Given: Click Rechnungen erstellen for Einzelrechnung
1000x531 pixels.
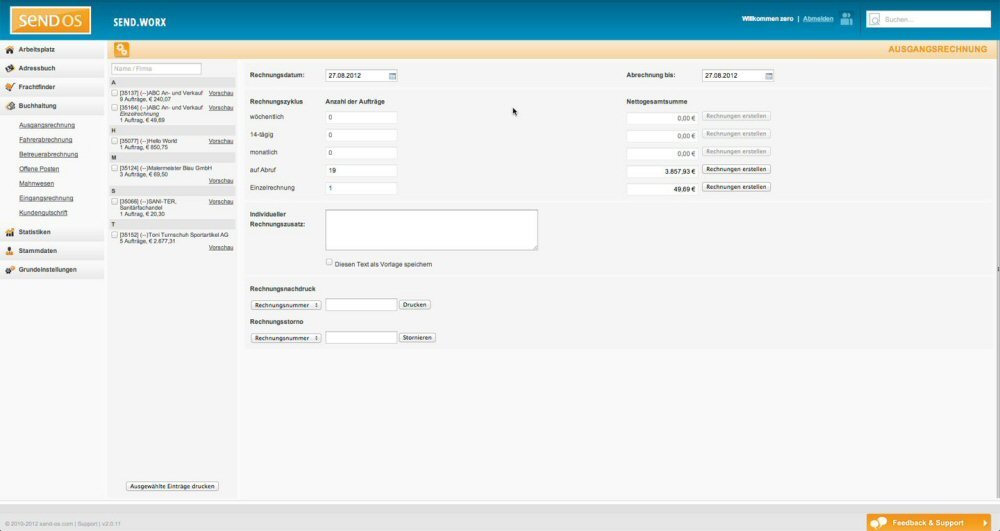Looking at the screenshot, I should (x=736, y=187).
